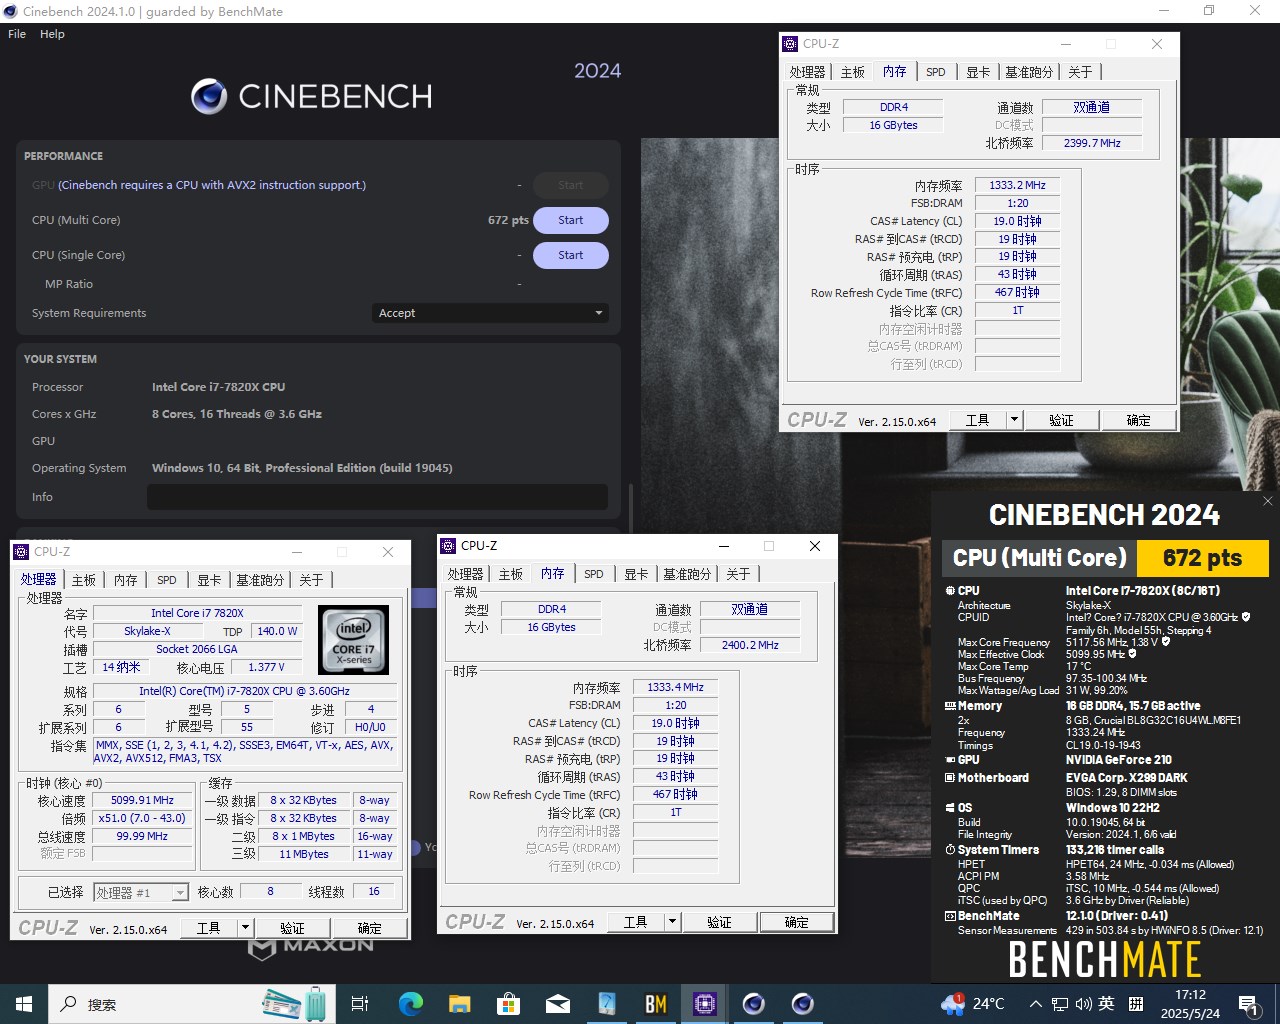The width and height of the screenshot is (1280, 1024).
Task: Open 基准跑分 tab in CPU-Z processor window
Action: point(260,580)
